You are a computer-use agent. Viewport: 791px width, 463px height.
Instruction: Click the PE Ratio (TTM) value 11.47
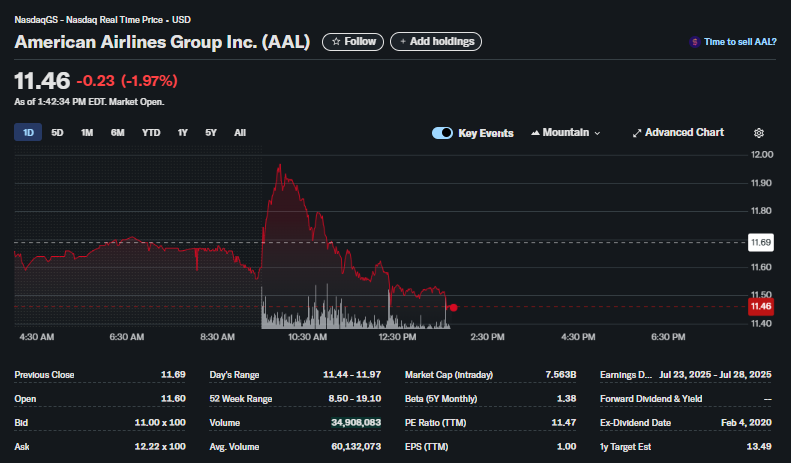pyautogui.click(x=563, y=422)
